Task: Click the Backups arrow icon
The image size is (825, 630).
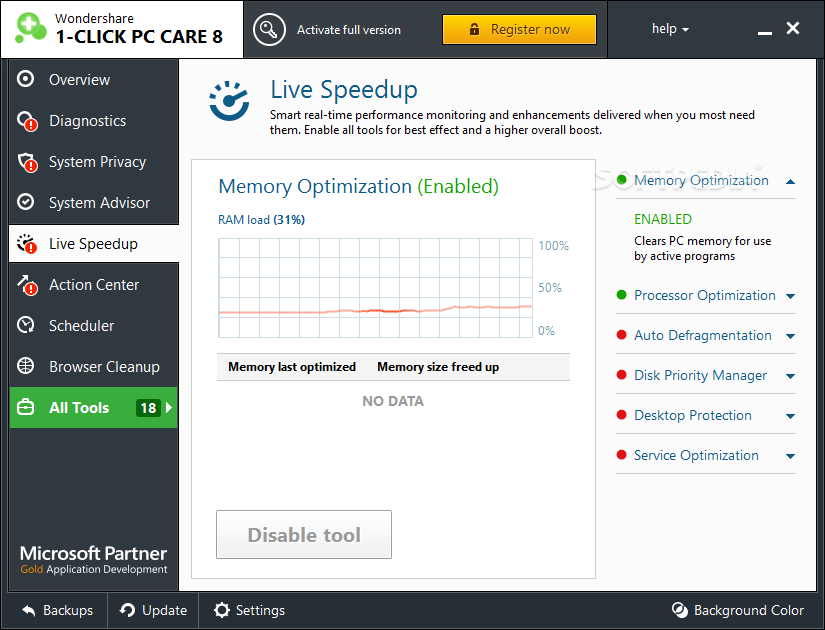Action: tap(29, 611)
